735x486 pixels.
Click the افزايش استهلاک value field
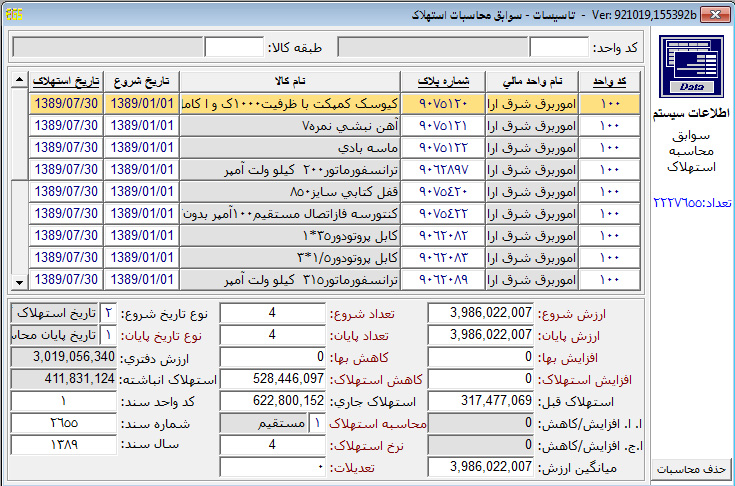point(481,379)
